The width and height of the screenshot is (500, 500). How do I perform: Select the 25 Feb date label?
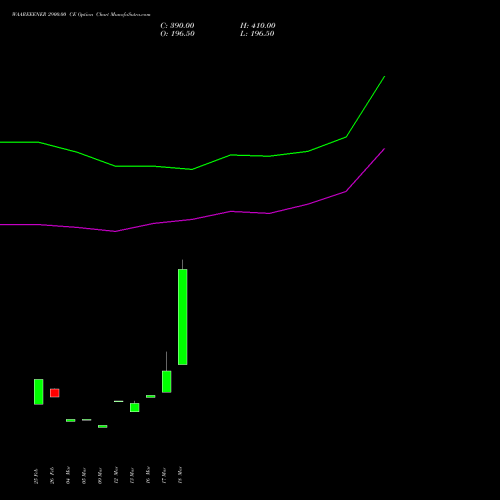click(37, 476)
